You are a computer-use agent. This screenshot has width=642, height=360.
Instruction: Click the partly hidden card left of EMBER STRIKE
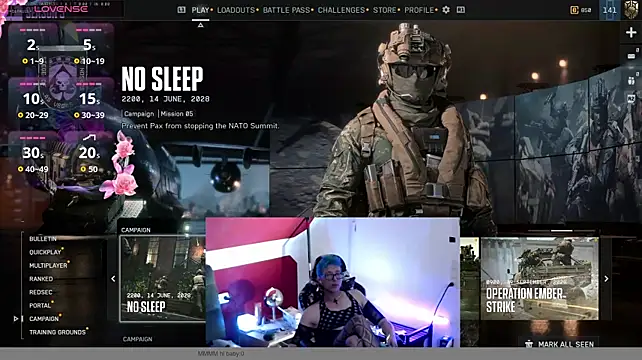469,278
